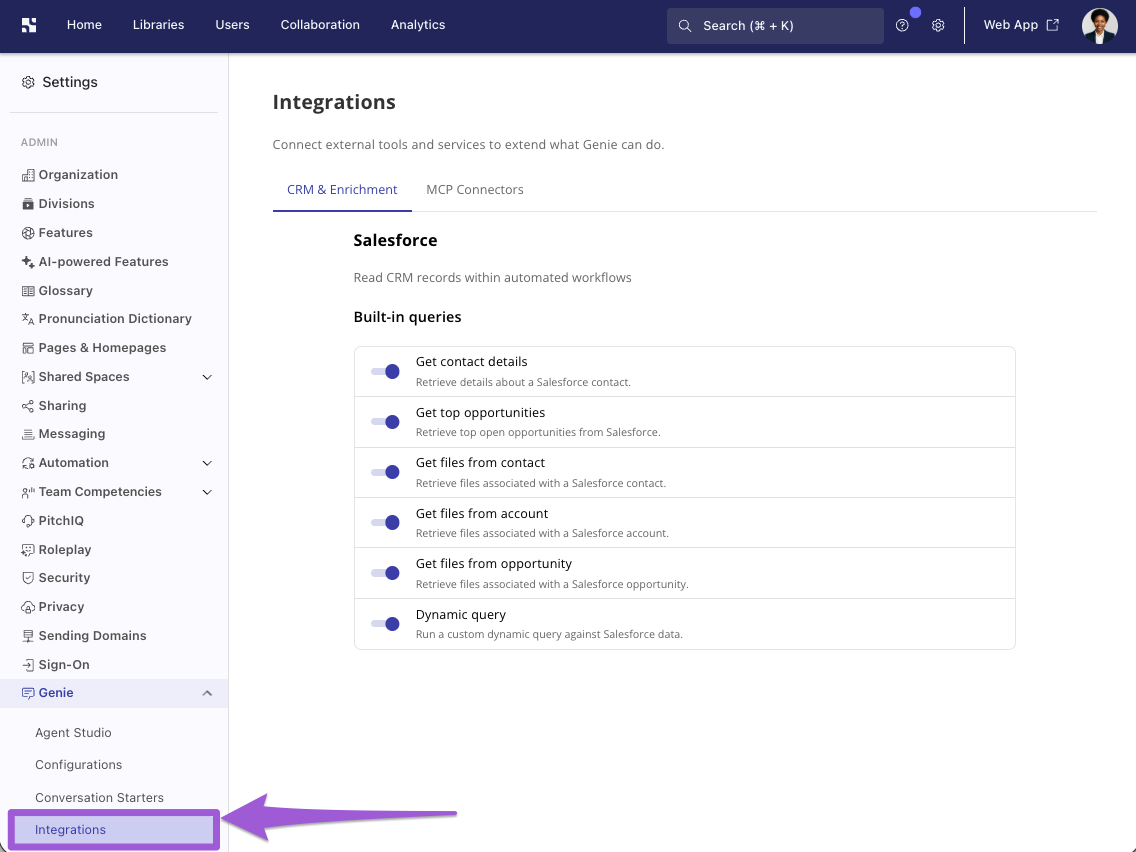Click the settings gear icon in header

coord(938,25)
